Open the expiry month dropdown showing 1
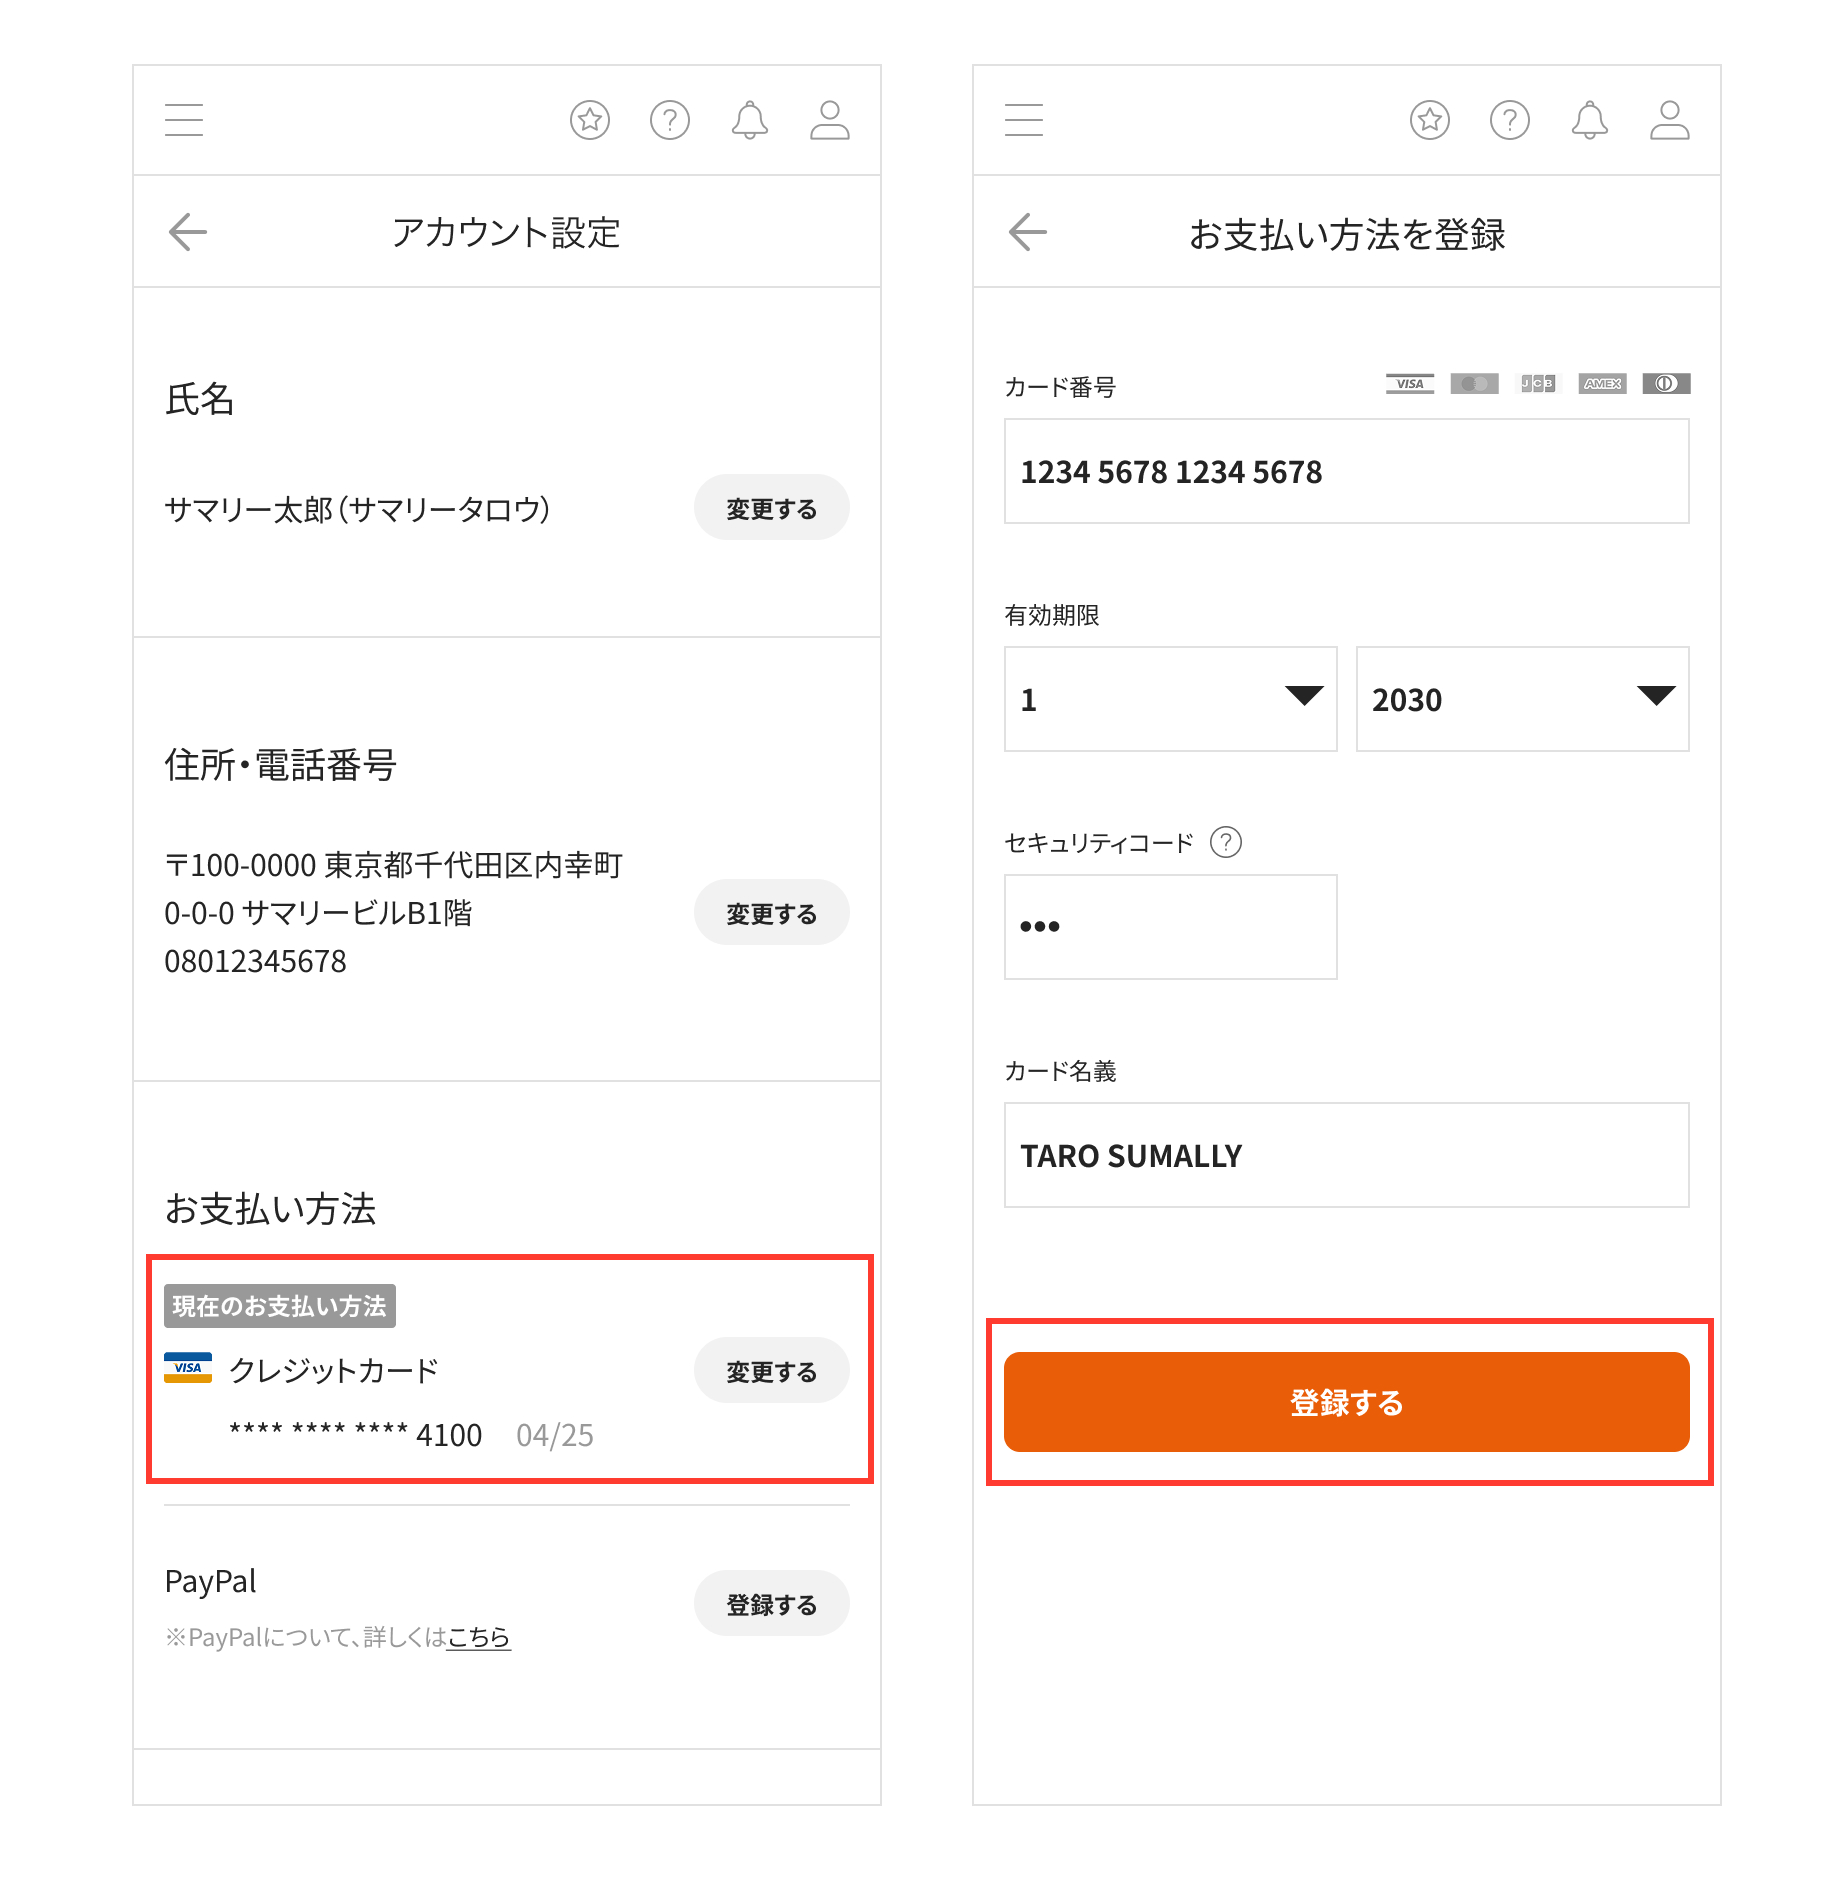This screenshot has width=1836, height=1882. [1170, 700]
